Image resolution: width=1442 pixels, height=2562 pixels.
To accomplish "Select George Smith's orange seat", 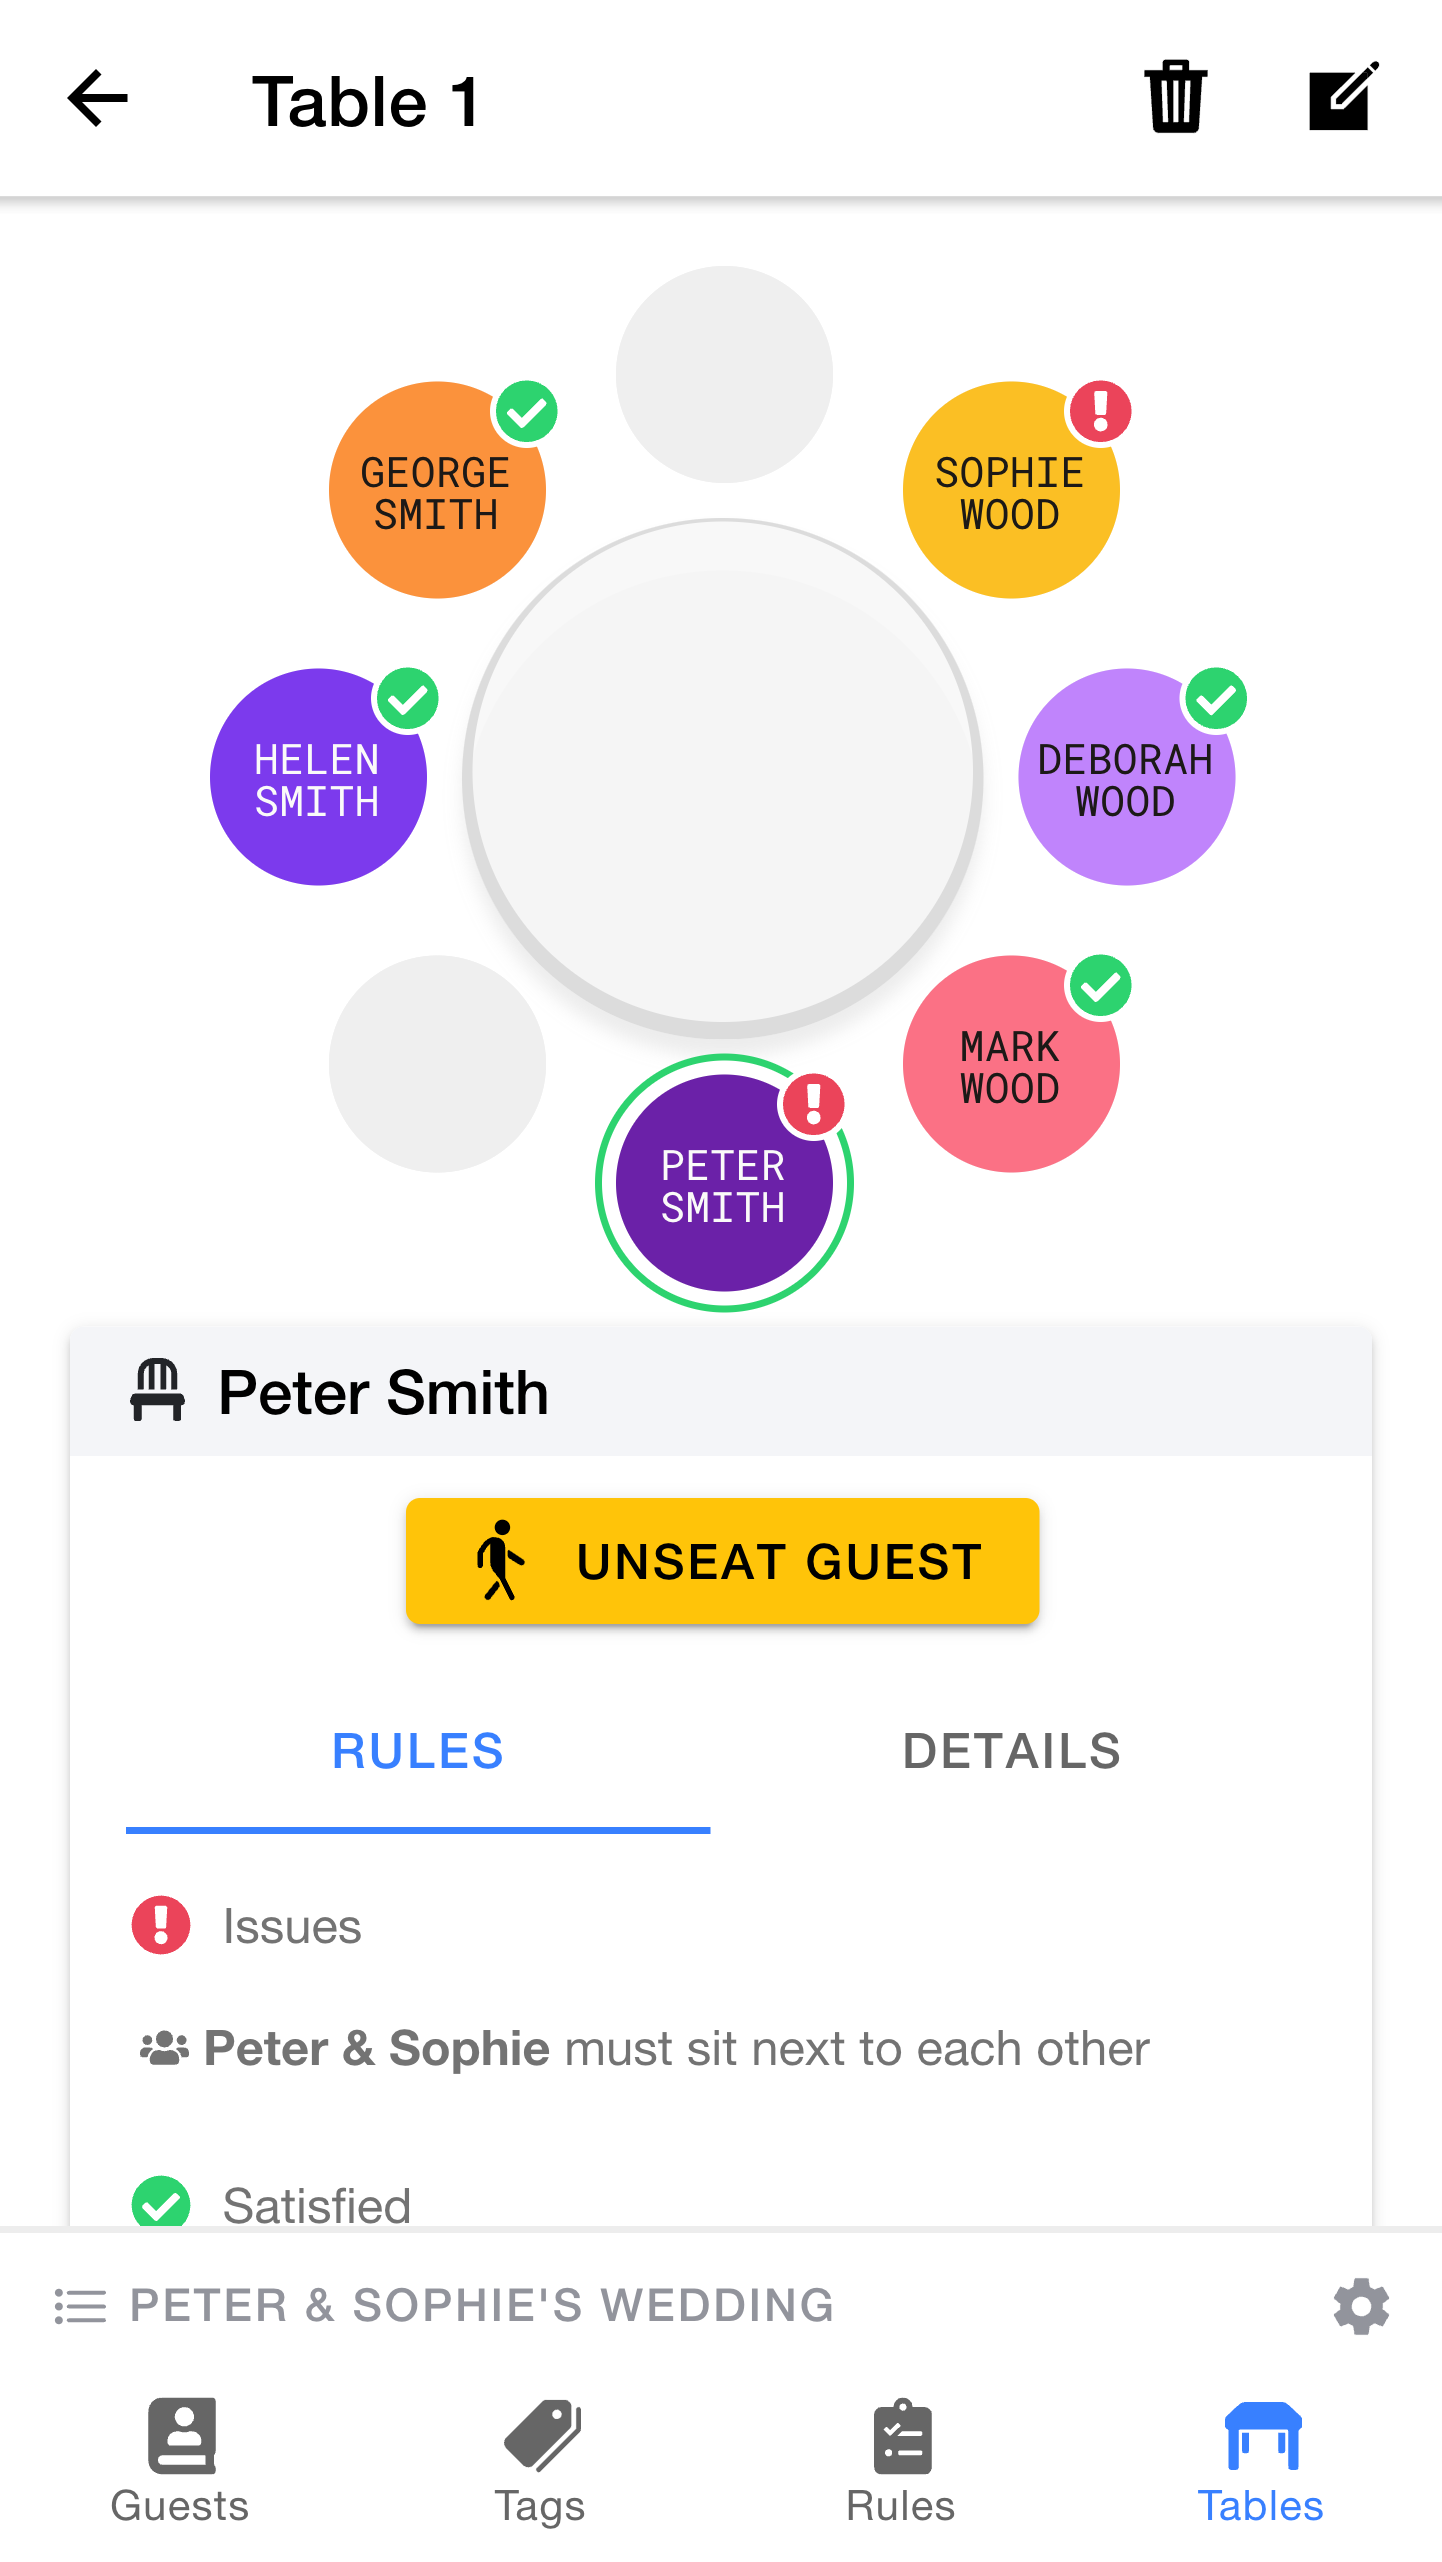I will [436, 492].
